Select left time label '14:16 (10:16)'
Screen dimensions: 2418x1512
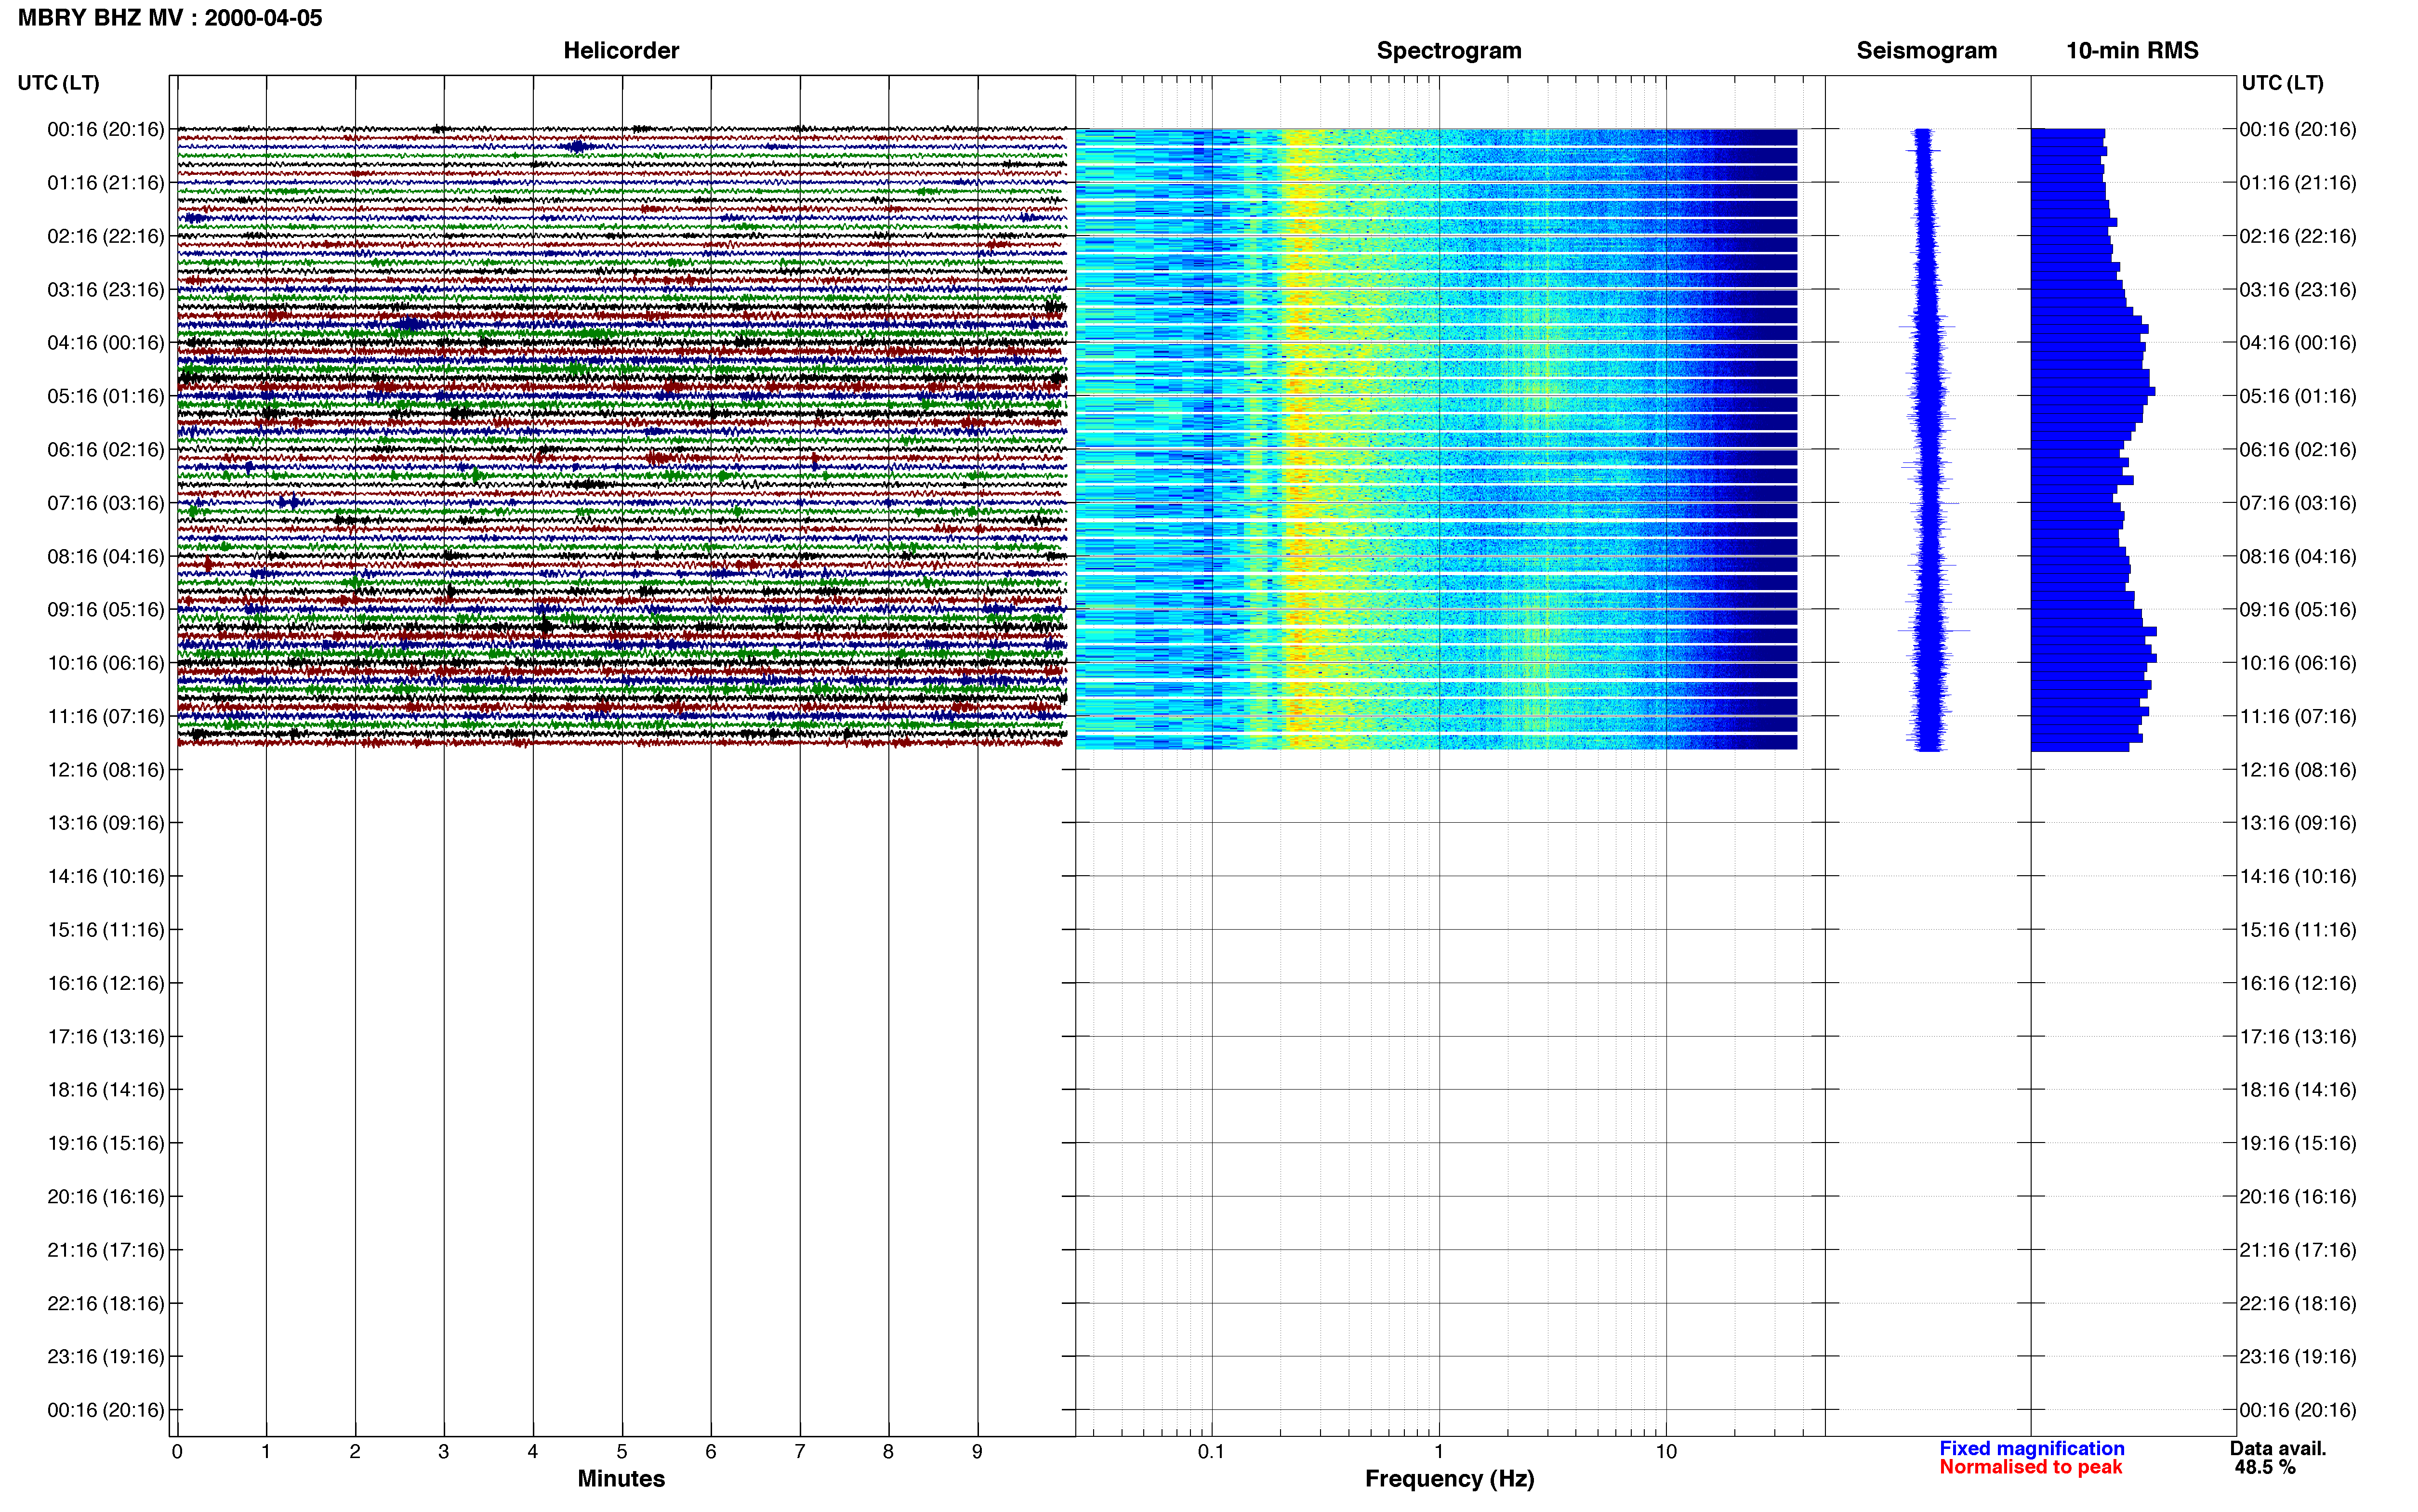pos(106,876)
